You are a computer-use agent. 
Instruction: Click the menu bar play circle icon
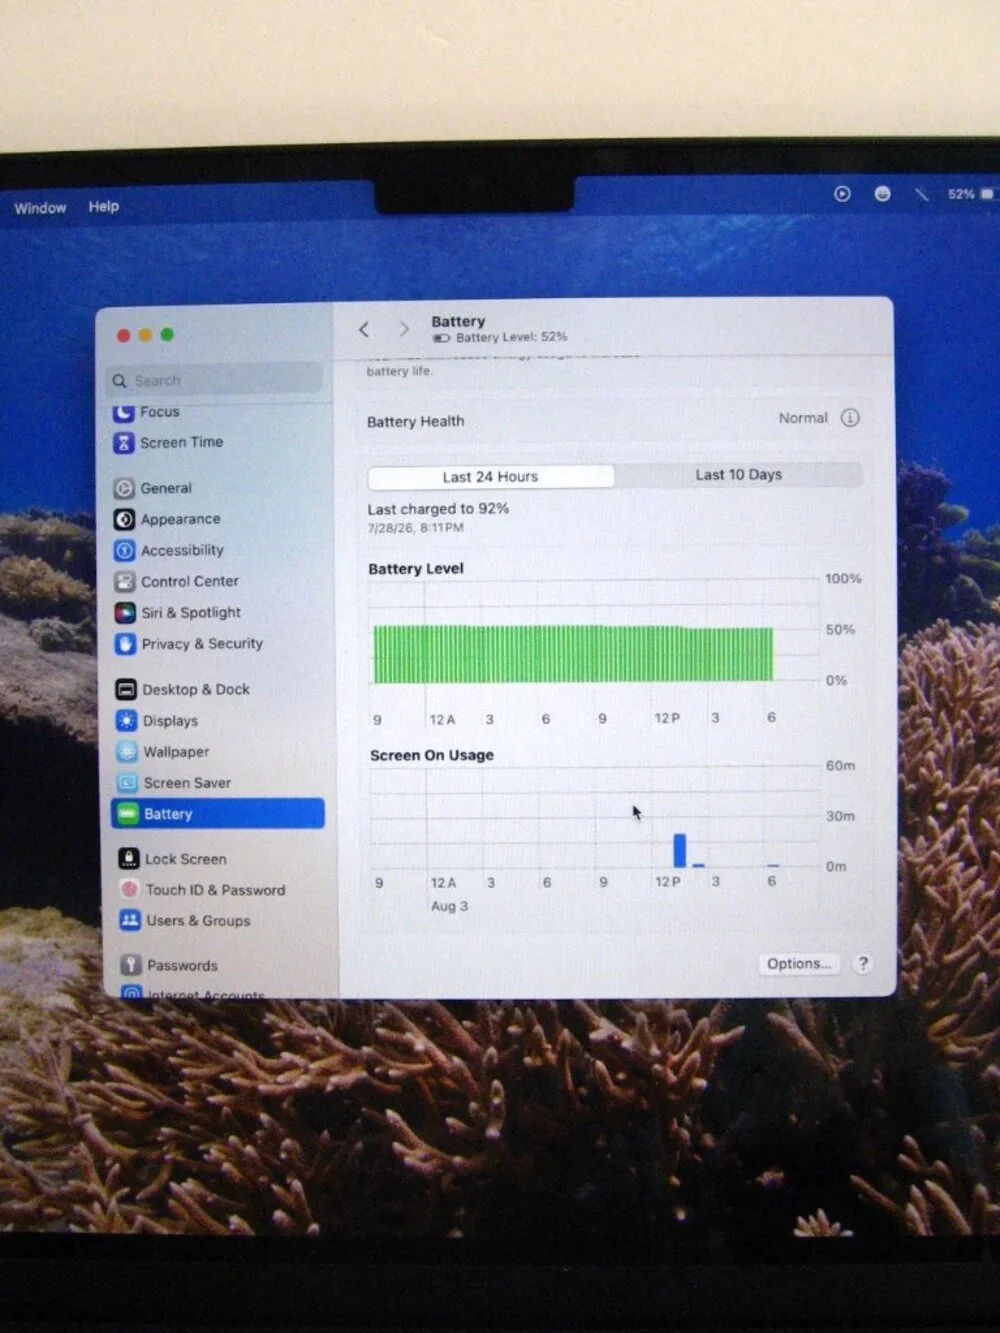842,194
